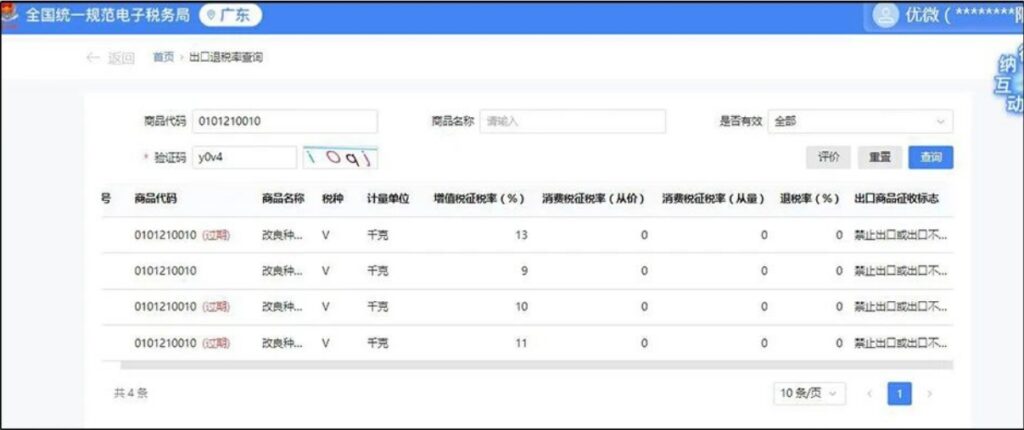Open the 是否有效 dropdown
The height and width of the screenshot is (430, 1024).
click(860, 121)
